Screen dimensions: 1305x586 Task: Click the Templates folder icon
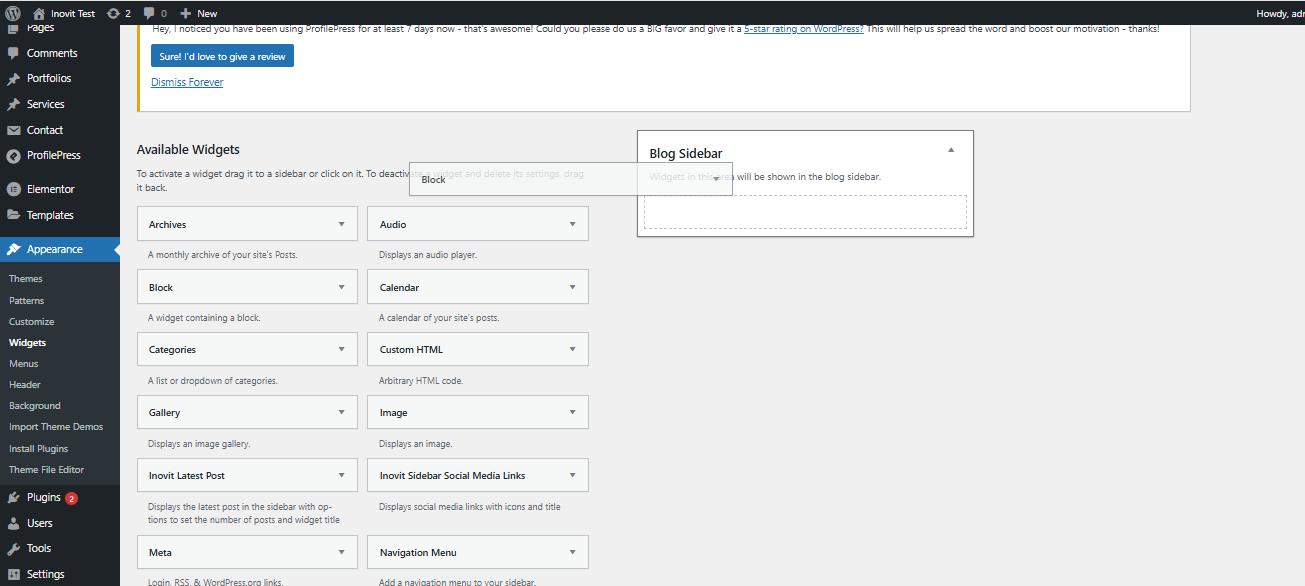[x=13, y=215]
